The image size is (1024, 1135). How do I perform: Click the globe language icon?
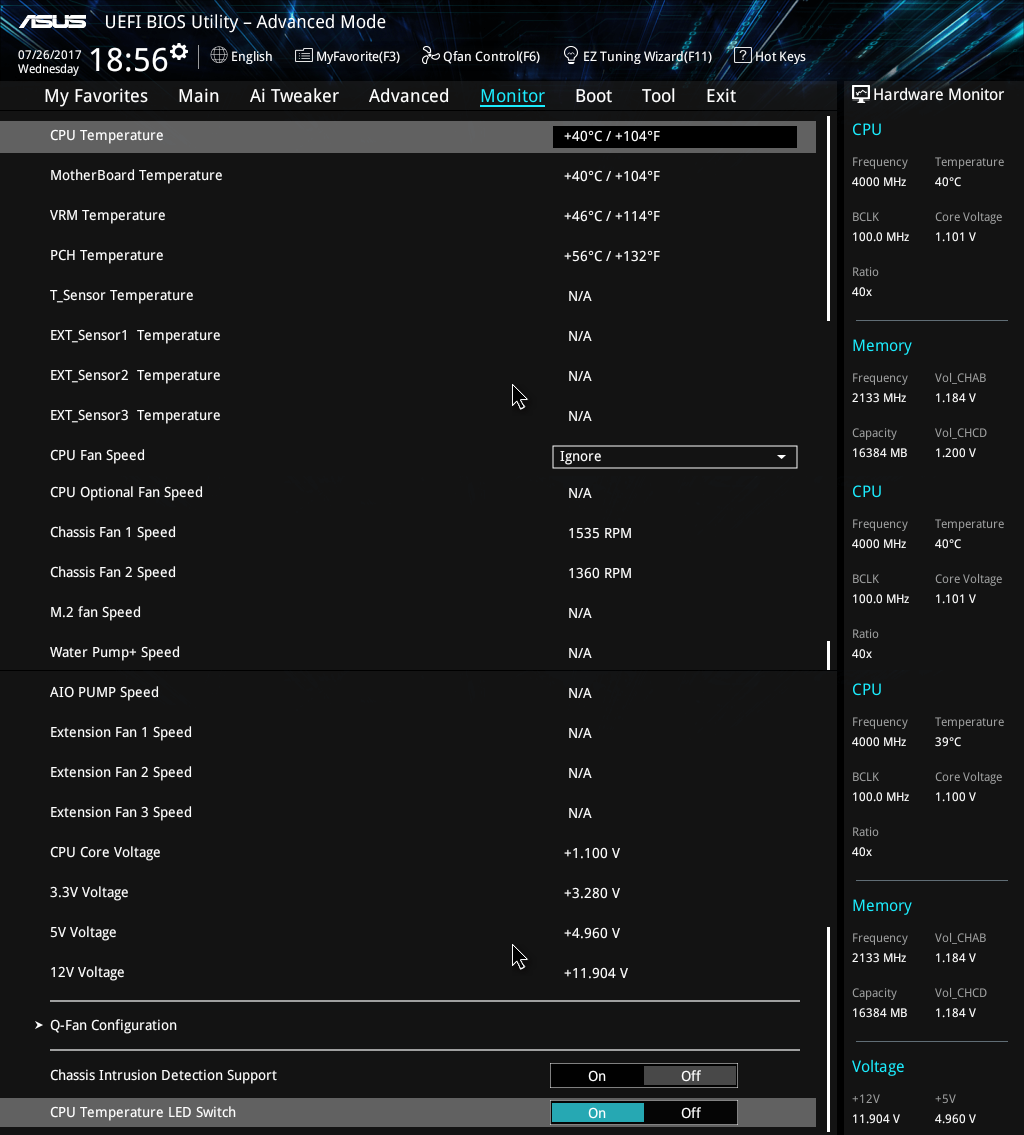coord(219,56)
